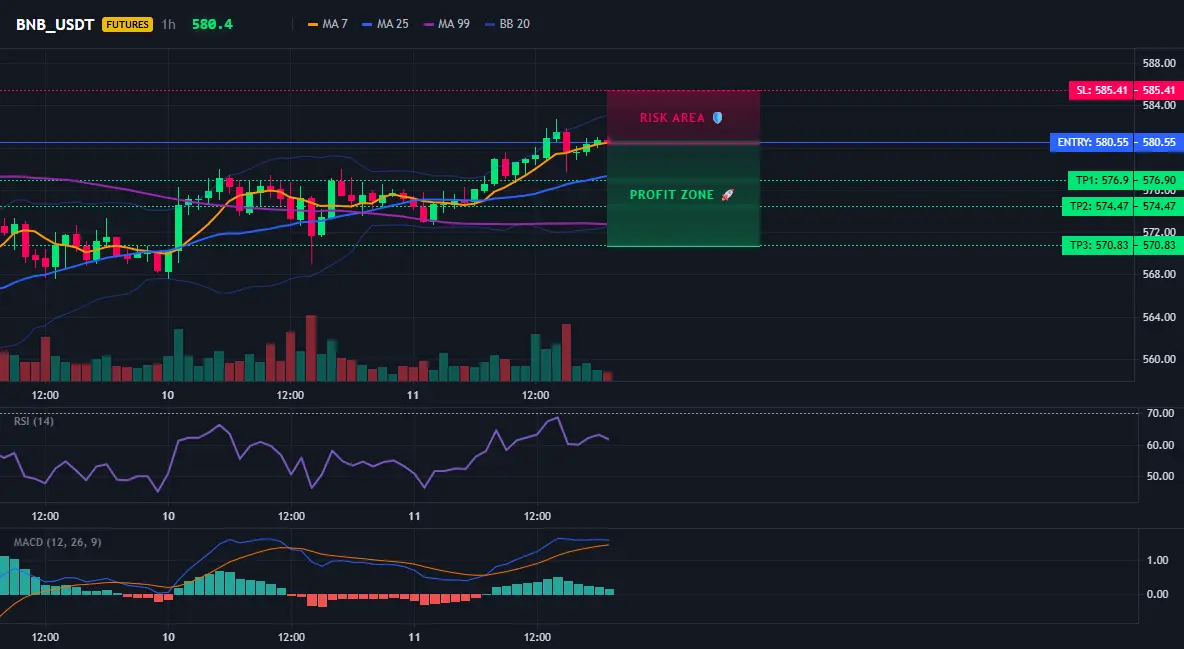Select the BNB_USDT symbol name
The image size is (1184, 649).
[55, 24]
